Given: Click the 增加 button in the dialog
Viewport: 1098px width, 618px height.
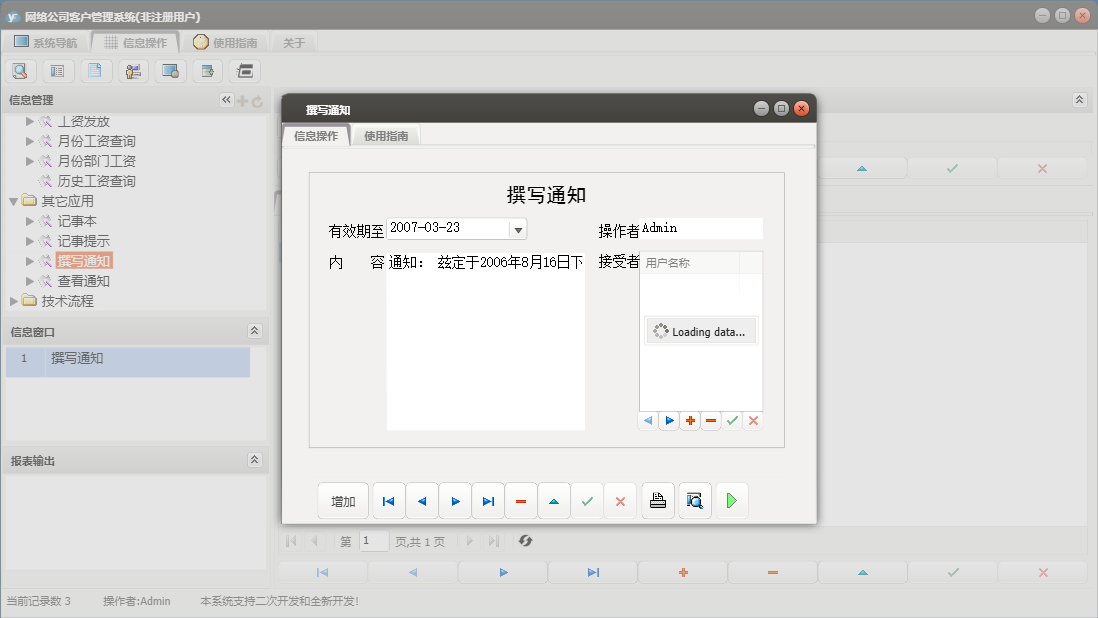Looking at the screenshot, I should (343, 500).
